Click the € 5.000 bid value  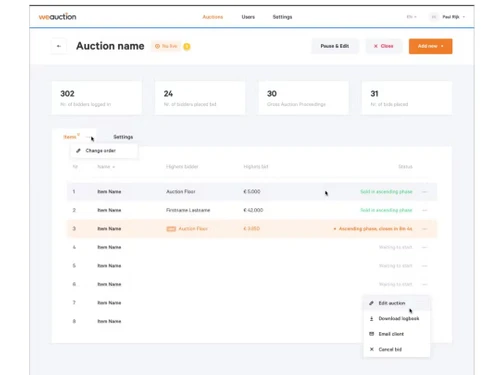[x=252, y=192]
